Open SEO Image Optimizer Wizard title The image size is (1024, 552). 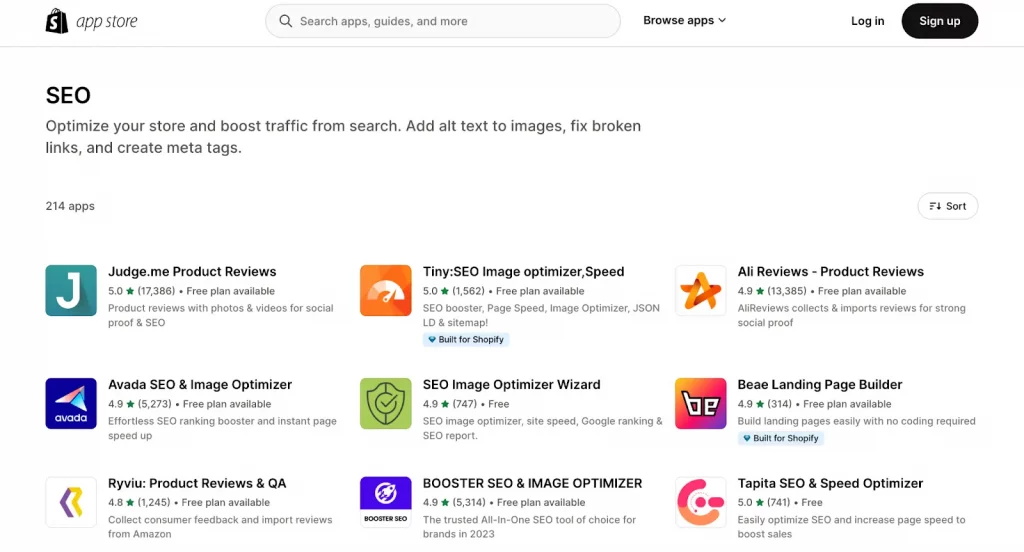tap(511, 385)
